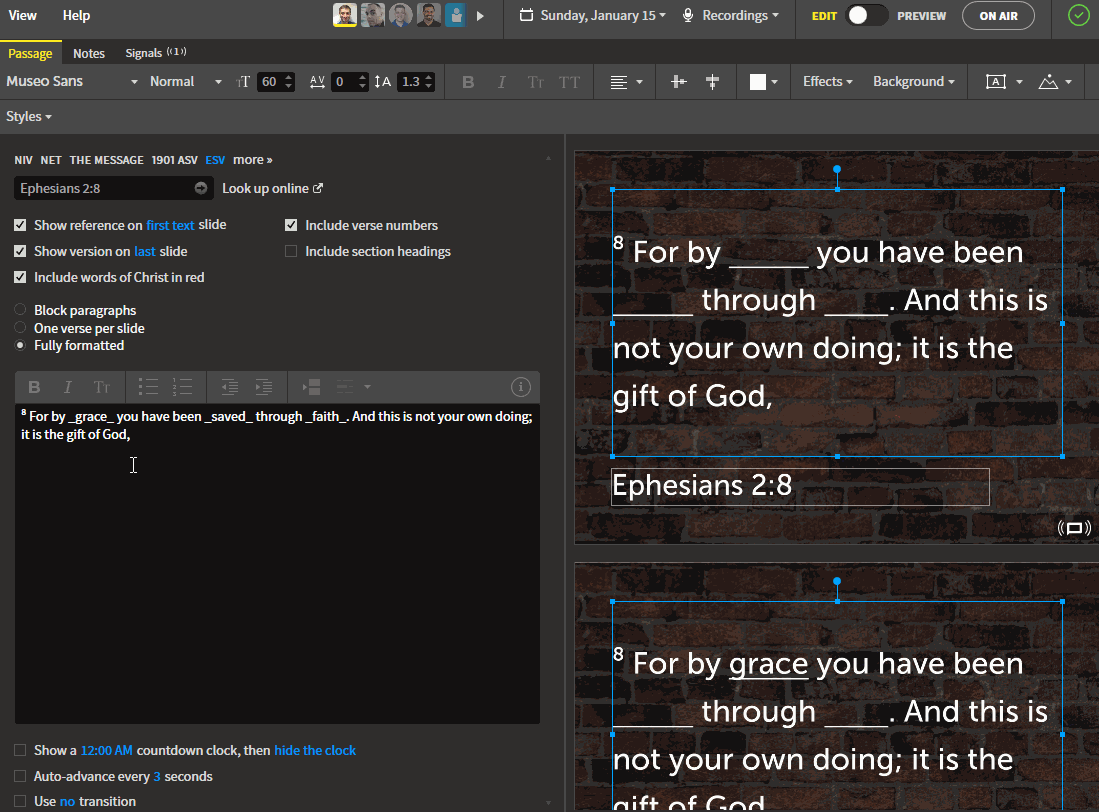This screenshot has height=812, width=1099.
Task: Click the vertical center alignment icon
Action: pyautogui.click(x=712, y=82)
